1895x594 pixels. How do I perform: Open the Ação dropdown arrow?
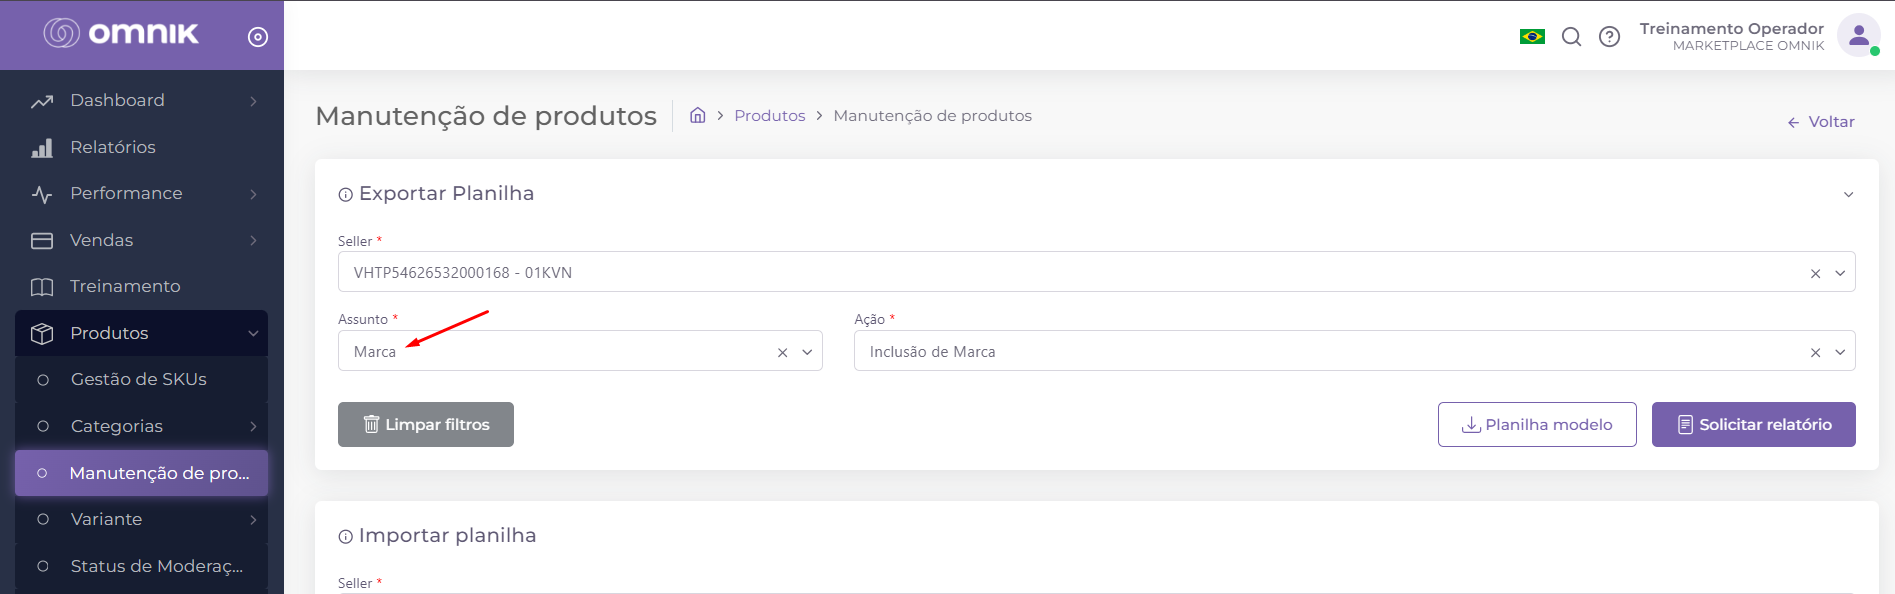pyautogui.click(x=1840, y=352)
